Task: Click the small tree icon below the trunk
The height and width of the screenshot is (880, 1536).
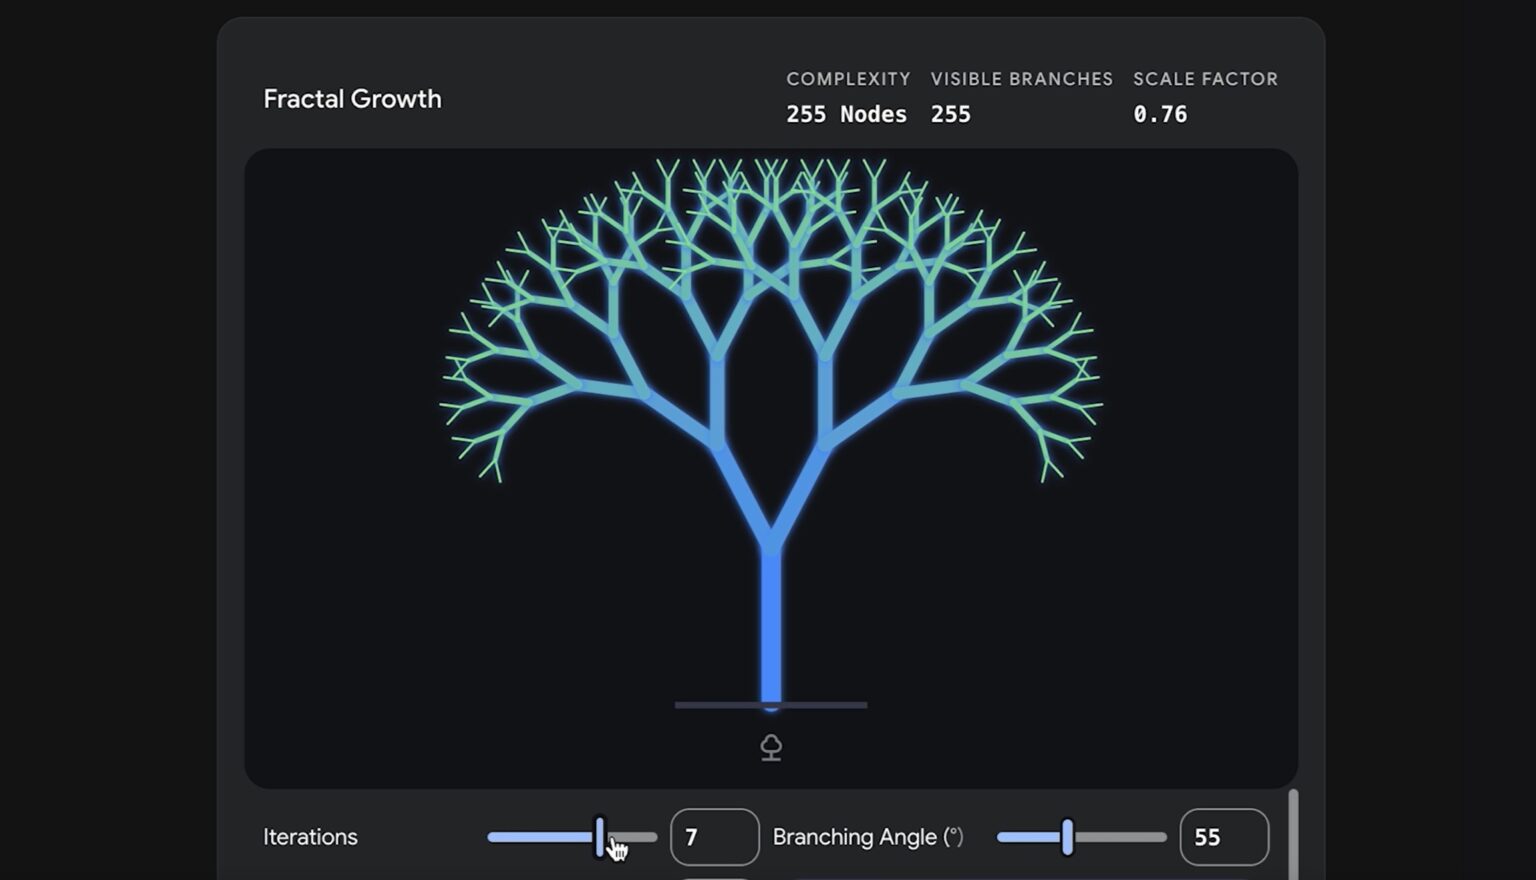Action: tap(770, 747)
